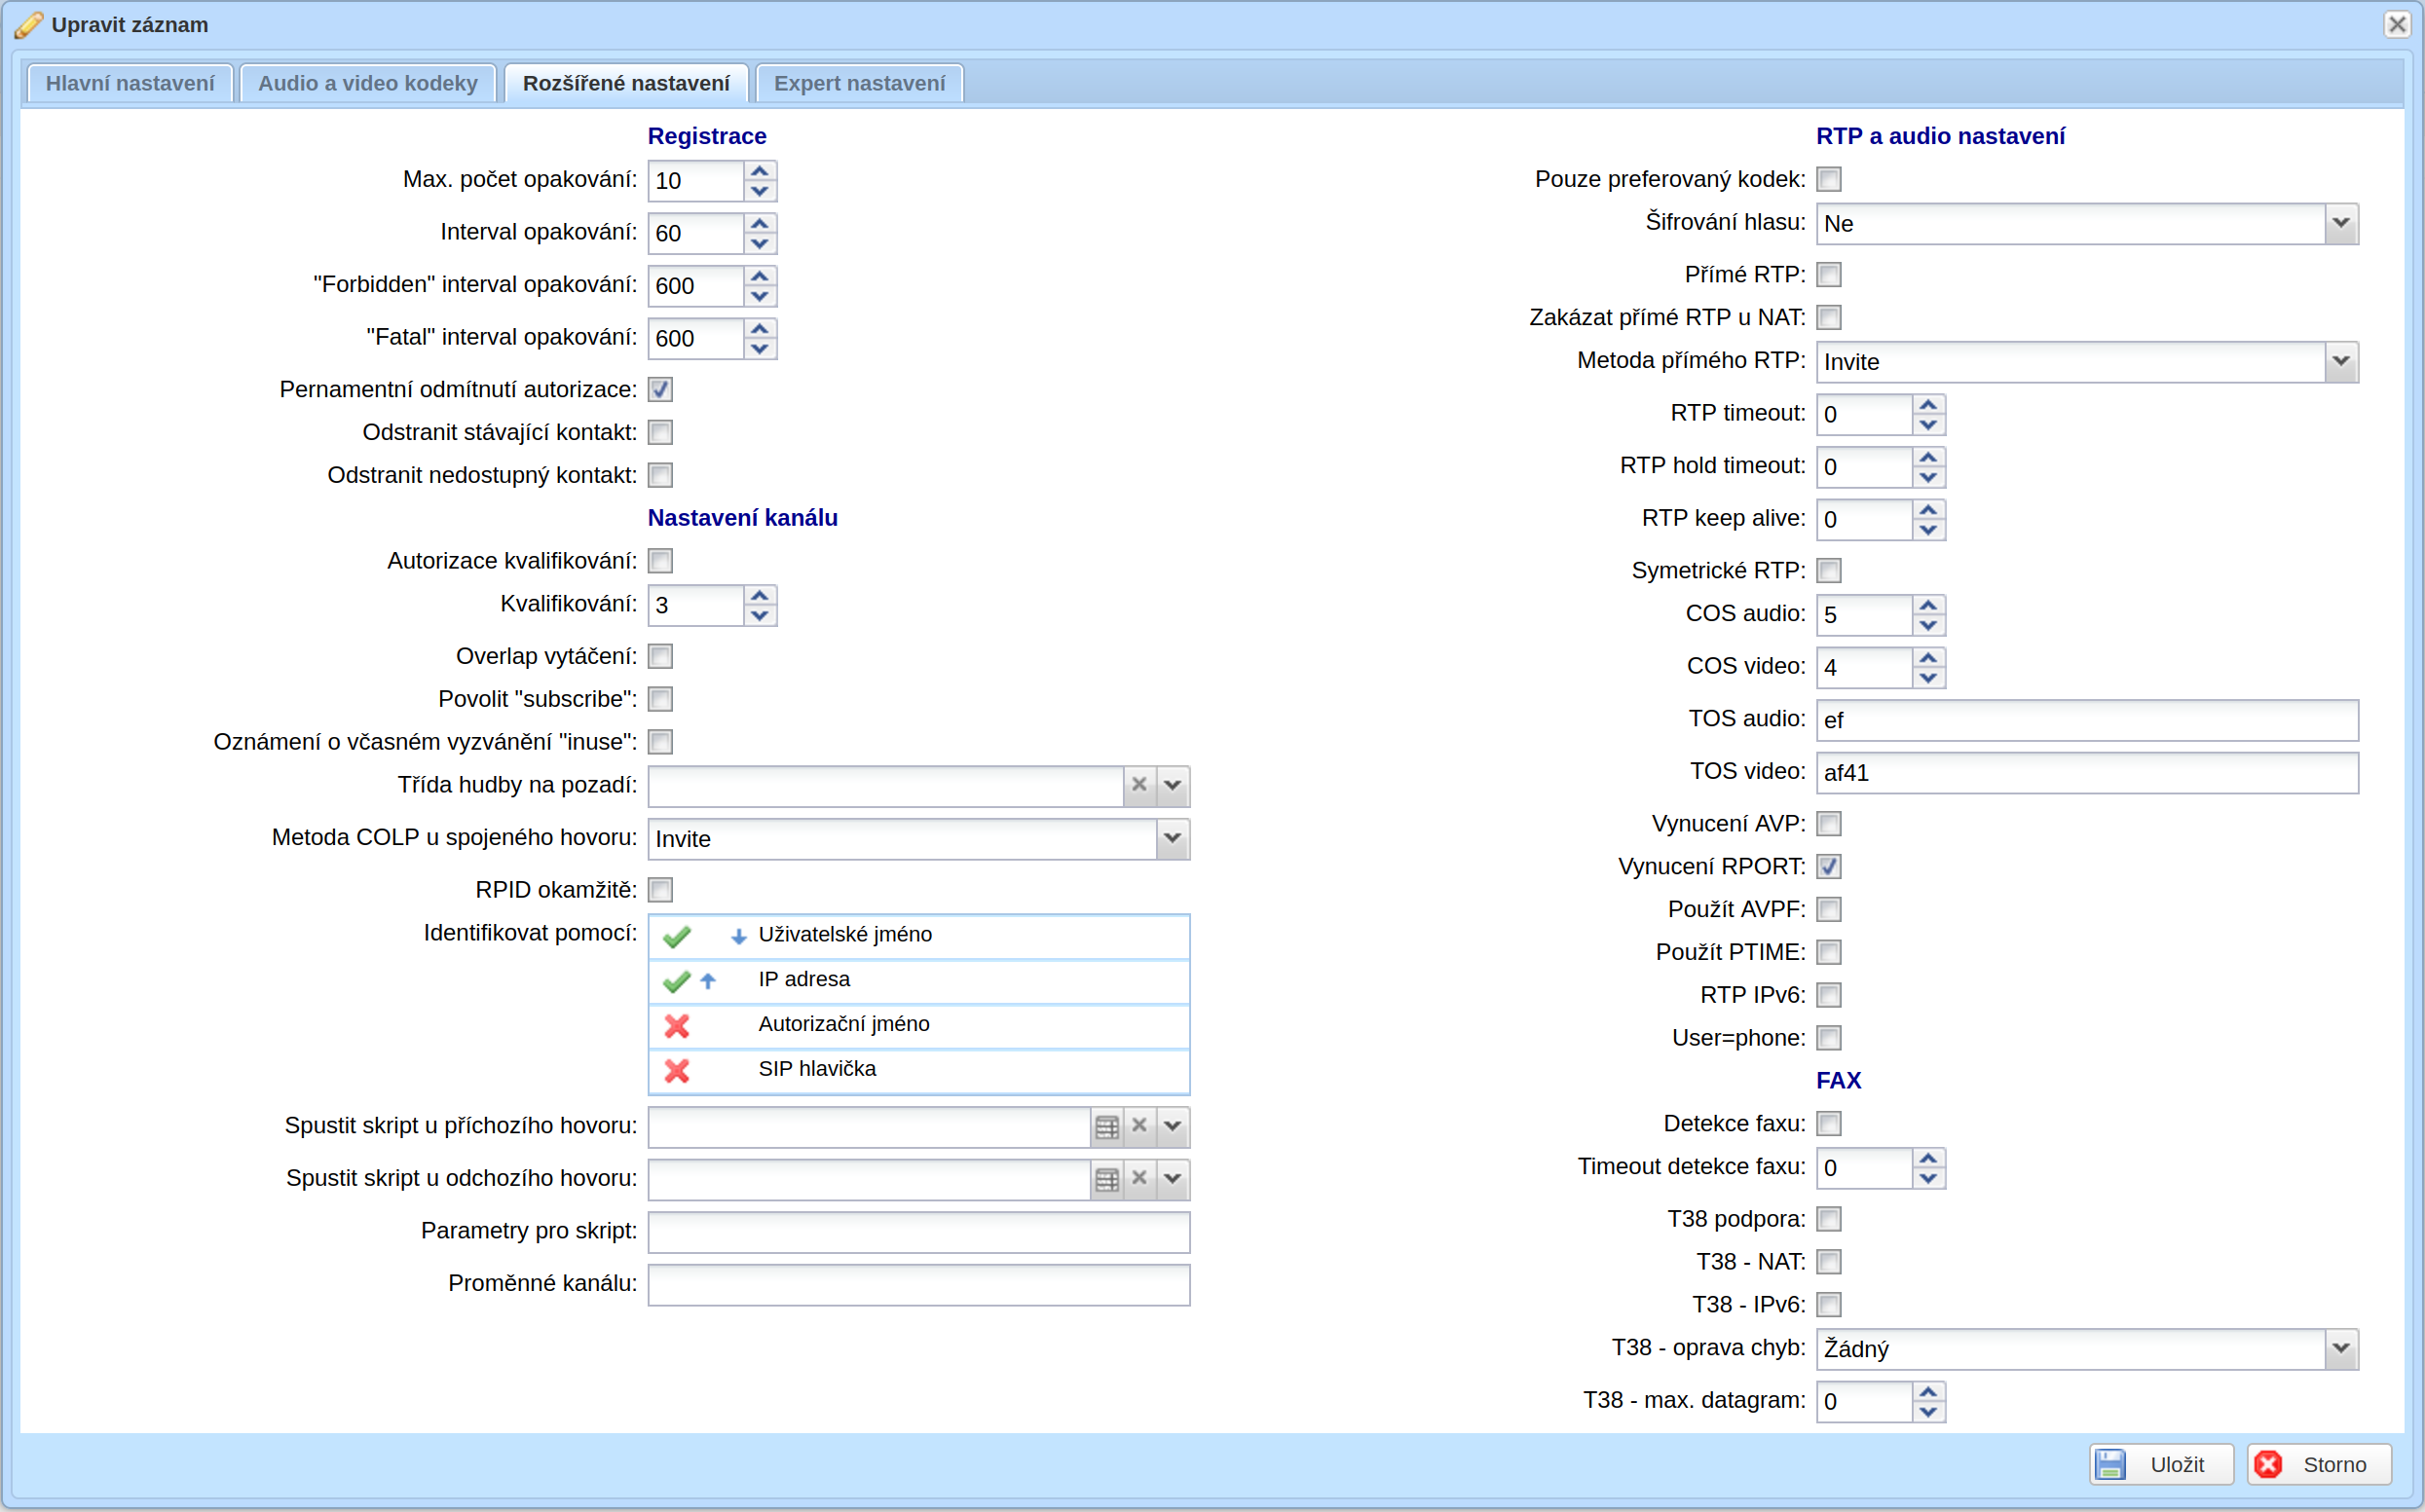Click the Proměnné kanálu input field
The height and width of the screenshot is (1512, 2425).
click(x=918, y=1284)
